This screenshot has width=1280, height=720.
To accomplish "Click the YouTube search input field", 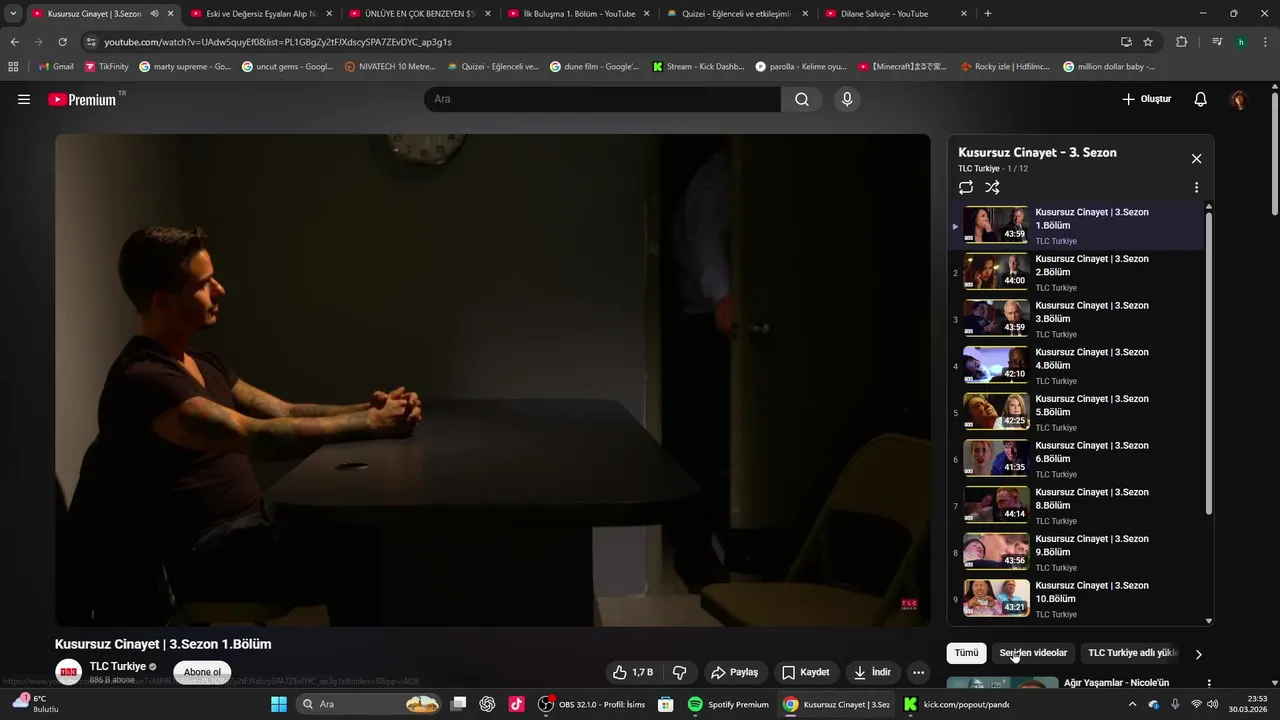I will (603, 99).
